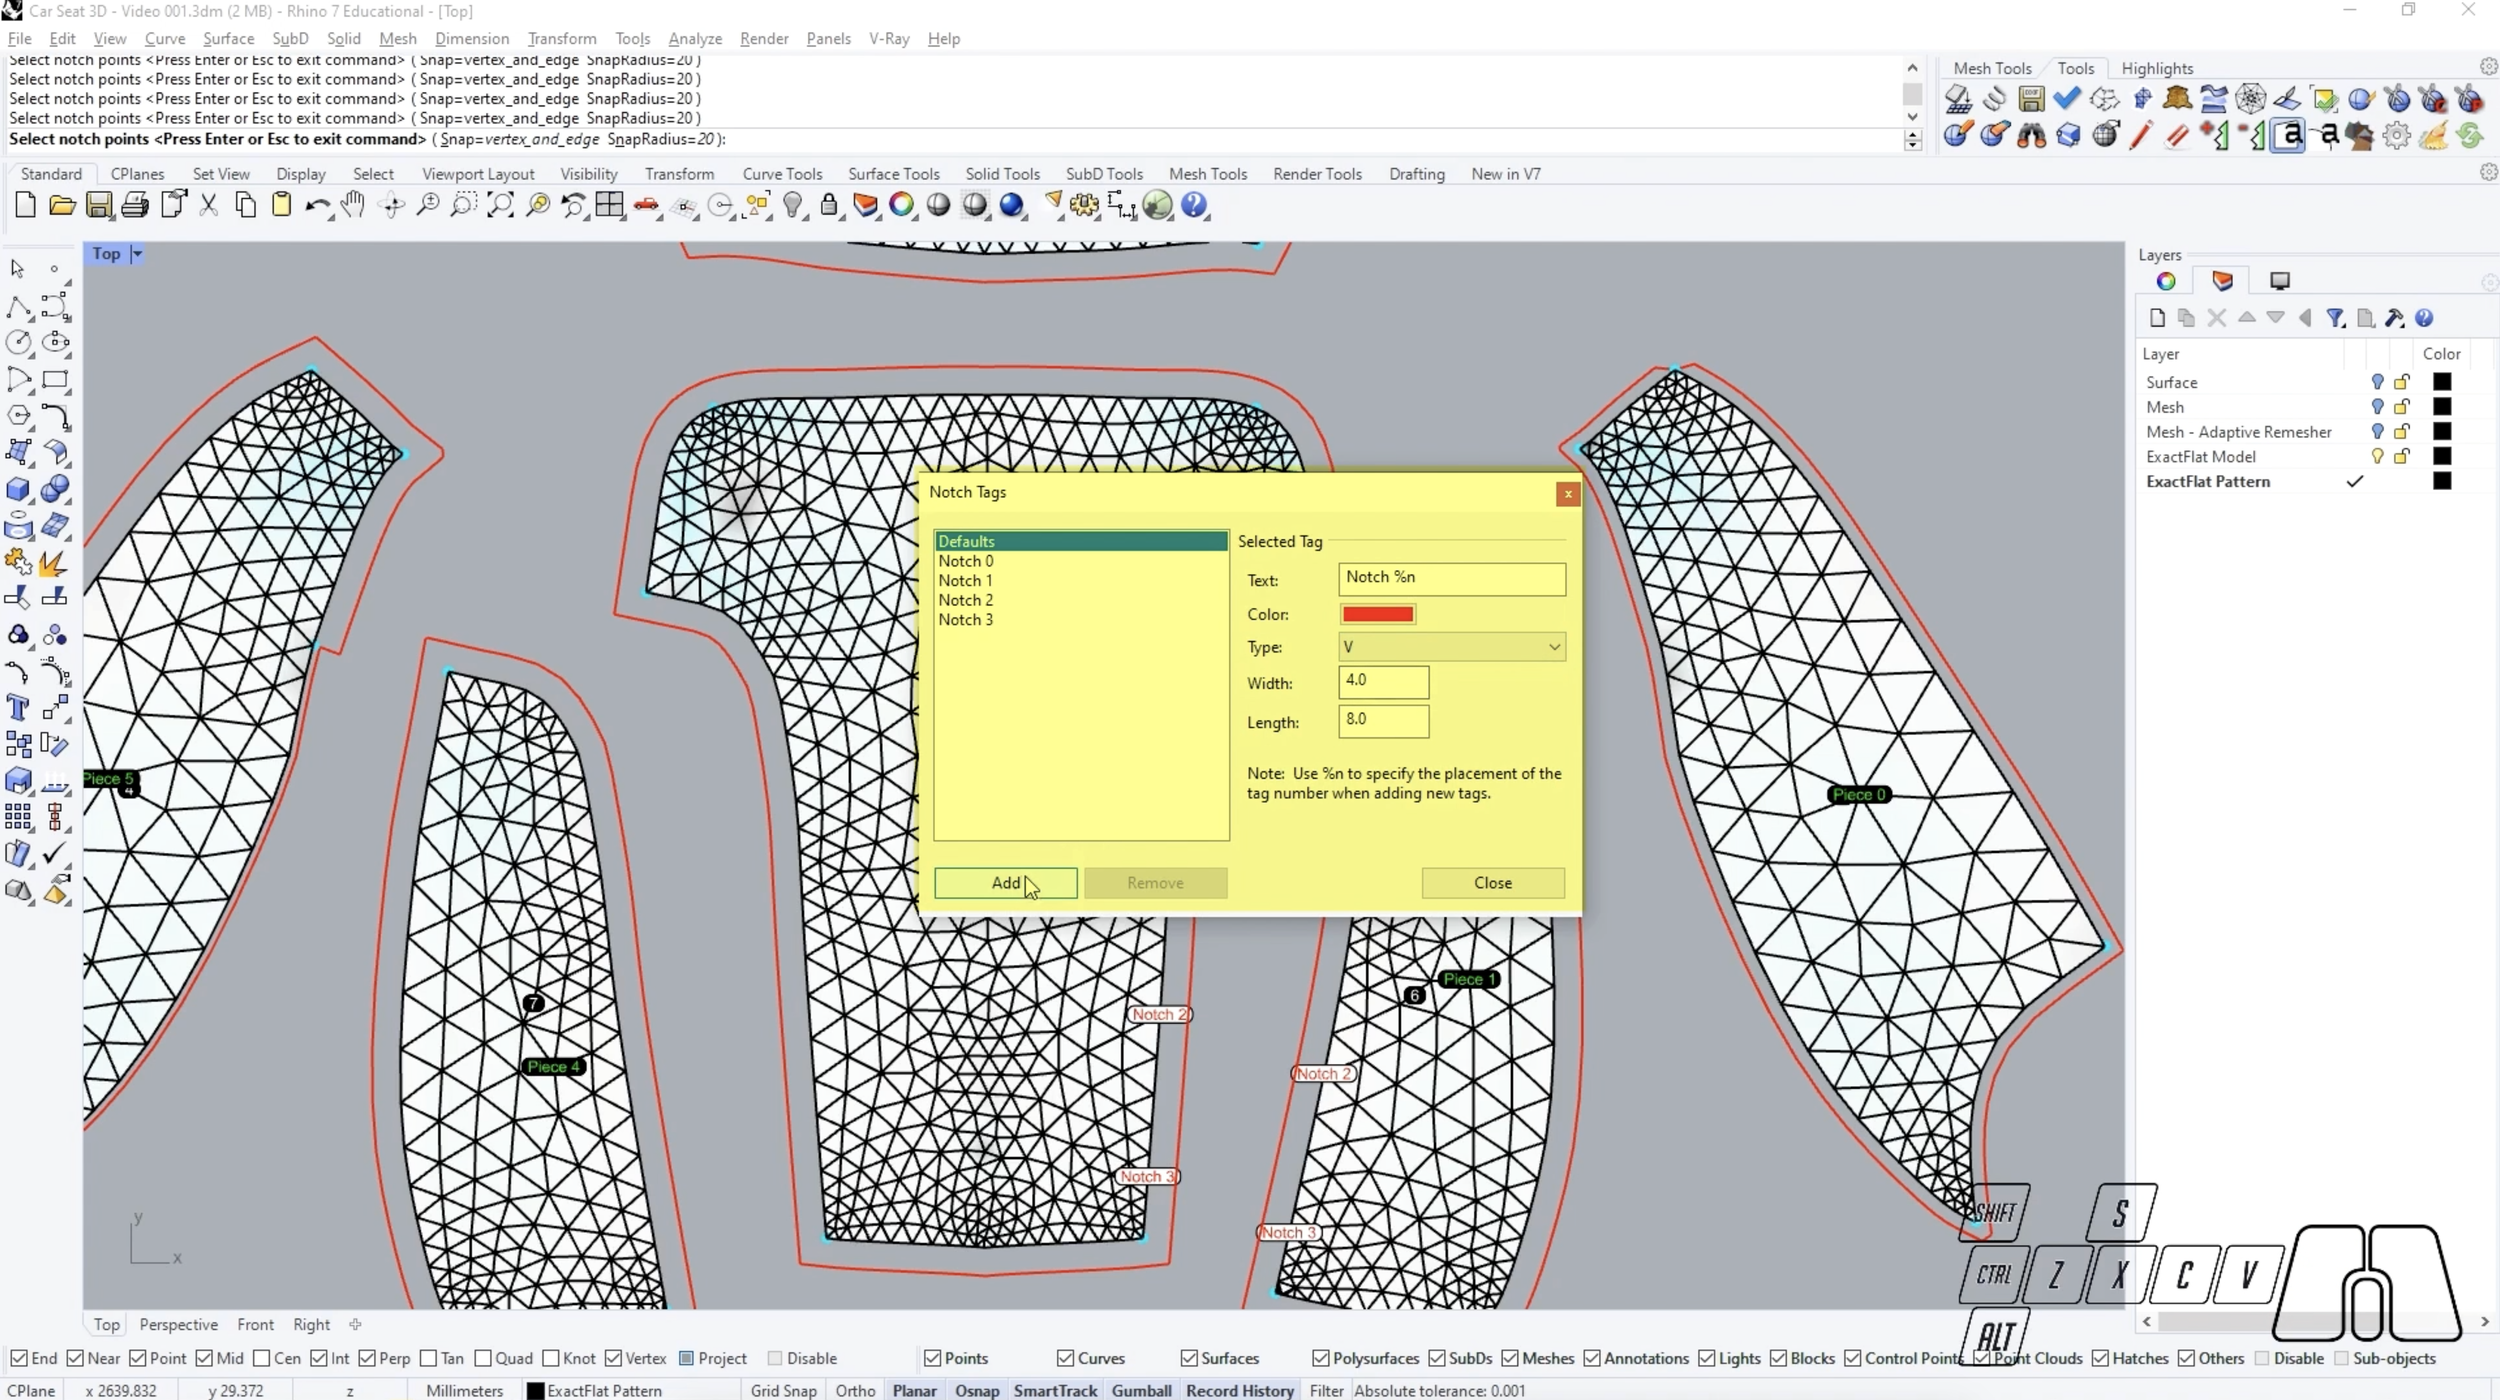The image size is (2500, 1400).
Task: Select the Pan hand tool
Action: point(353,206)
